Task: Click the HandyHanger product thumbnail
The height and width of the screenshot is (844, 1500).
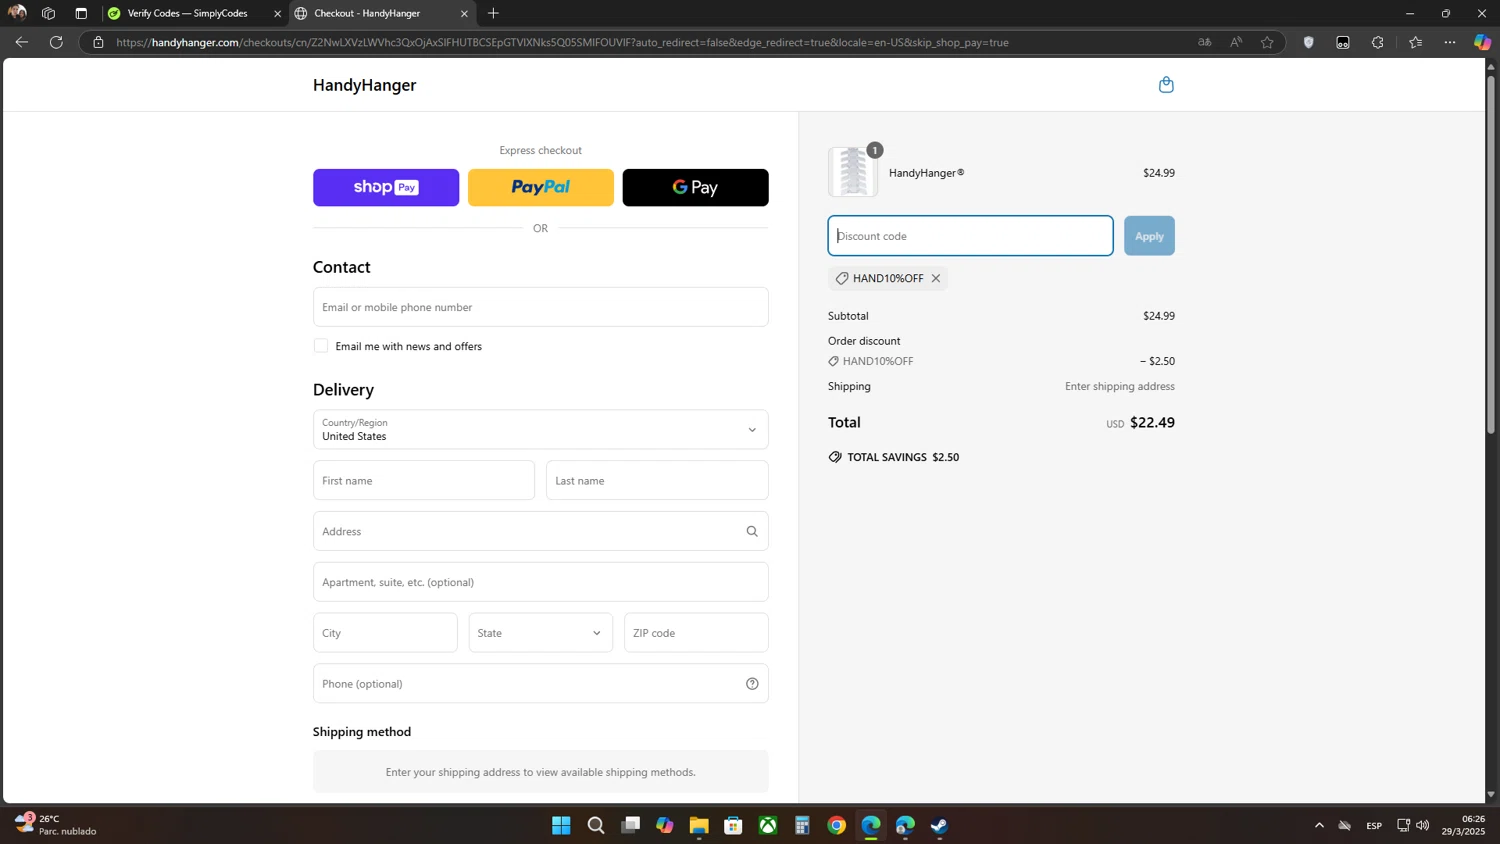Action: (x=853, y=172)
